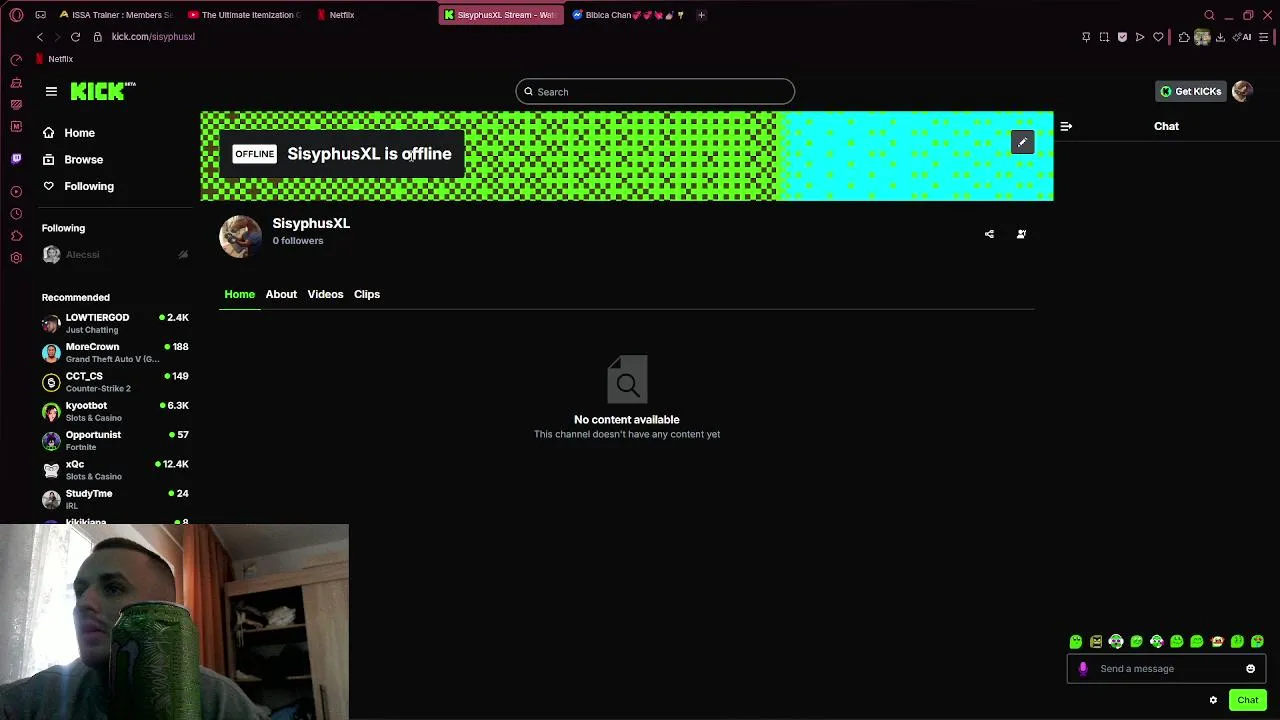1280x720 pixels.
Task: Switch to the About tab
Action: pos(281,294)
